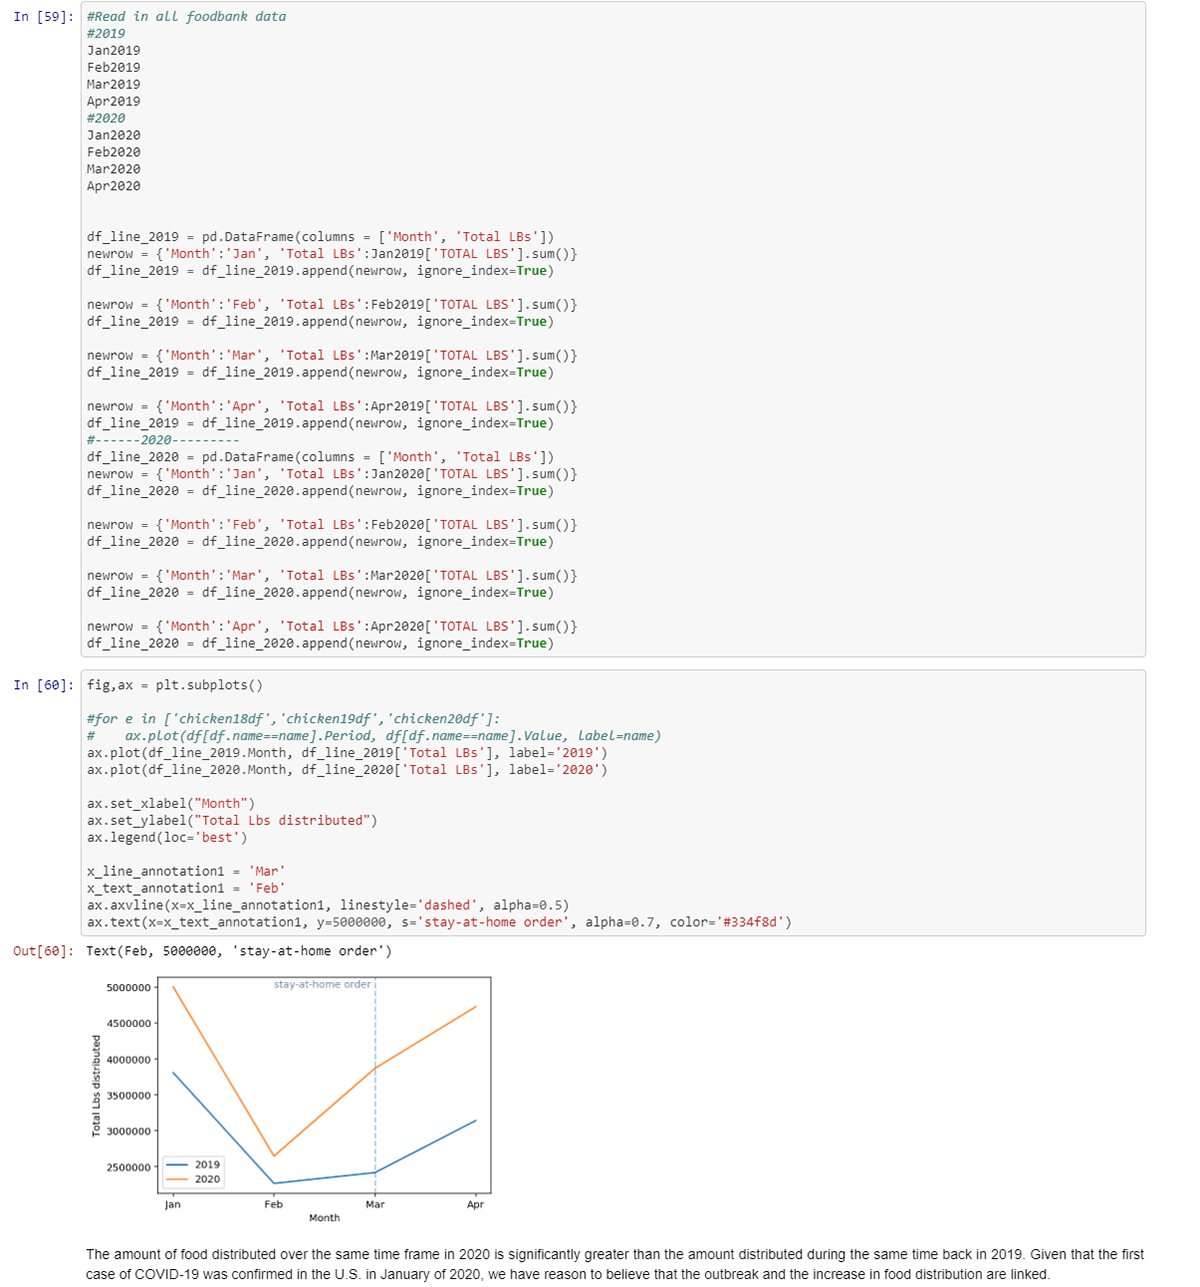Click the ax.plot line labeled '2019'
Image resolution: width=1200 pixels, height=1287 pixels.
(x=347, y=753)
